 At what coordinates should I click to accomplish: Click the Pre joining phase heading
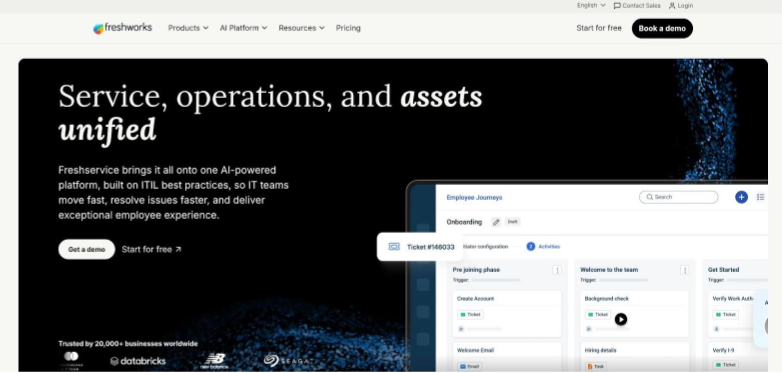pyautogui.click(x=476, y=270)
